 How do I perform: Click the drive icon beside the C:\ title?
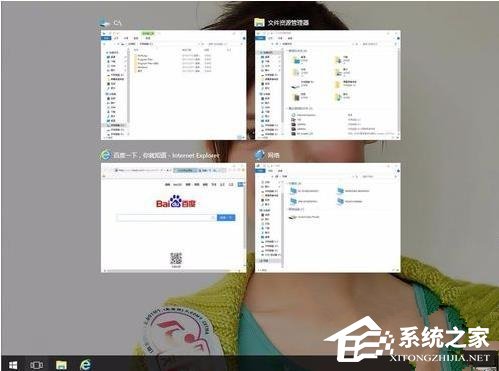[105, 23]
